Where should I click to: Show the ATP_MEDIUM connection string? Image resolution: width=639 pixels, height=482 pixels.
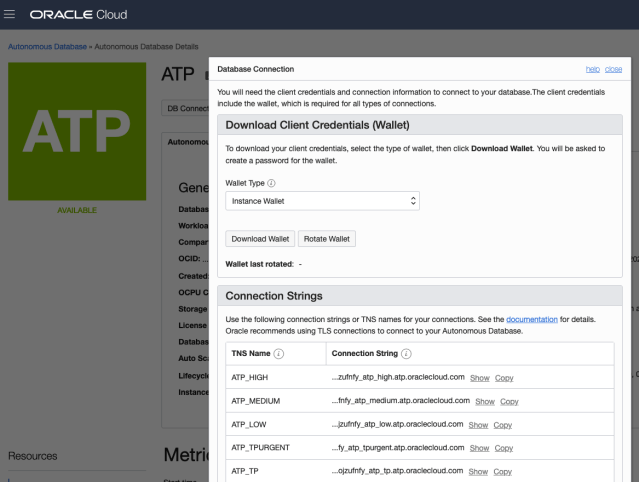(x=484, y=401)
